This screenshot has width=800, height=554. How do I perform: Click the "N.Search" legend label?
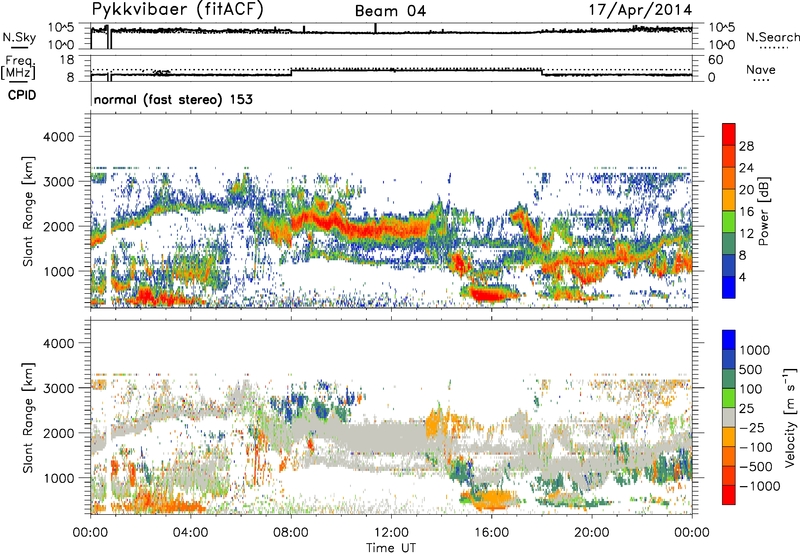pos(772,37)
